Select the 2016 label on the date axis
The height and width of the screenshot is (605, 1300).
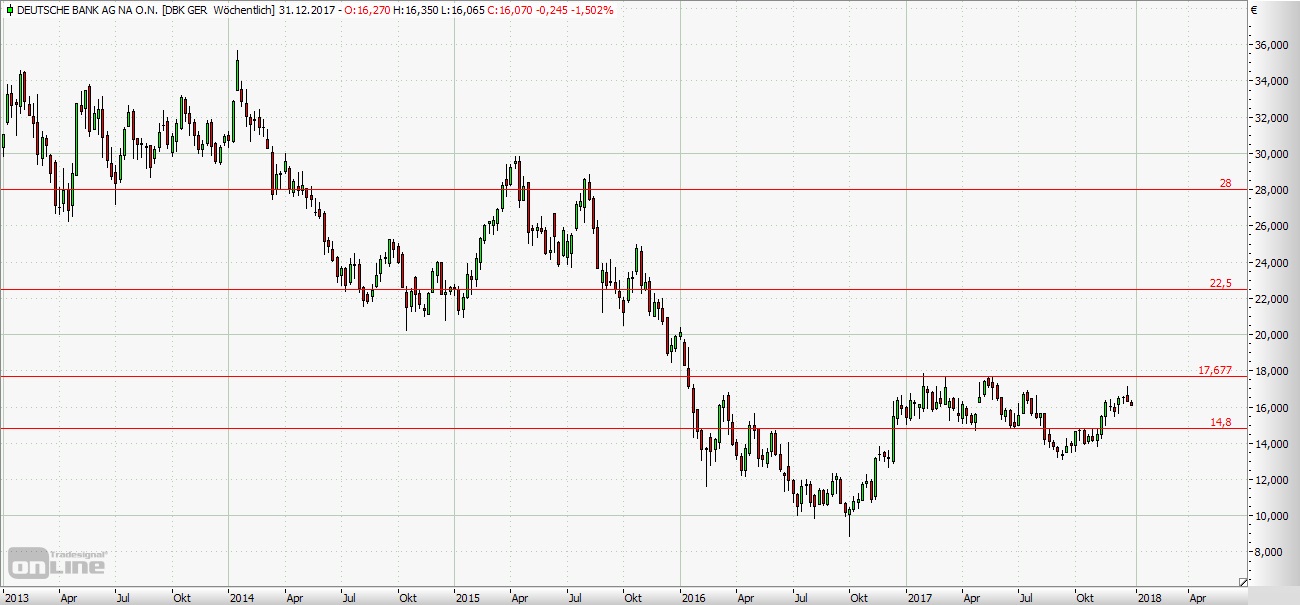(693, 597)
